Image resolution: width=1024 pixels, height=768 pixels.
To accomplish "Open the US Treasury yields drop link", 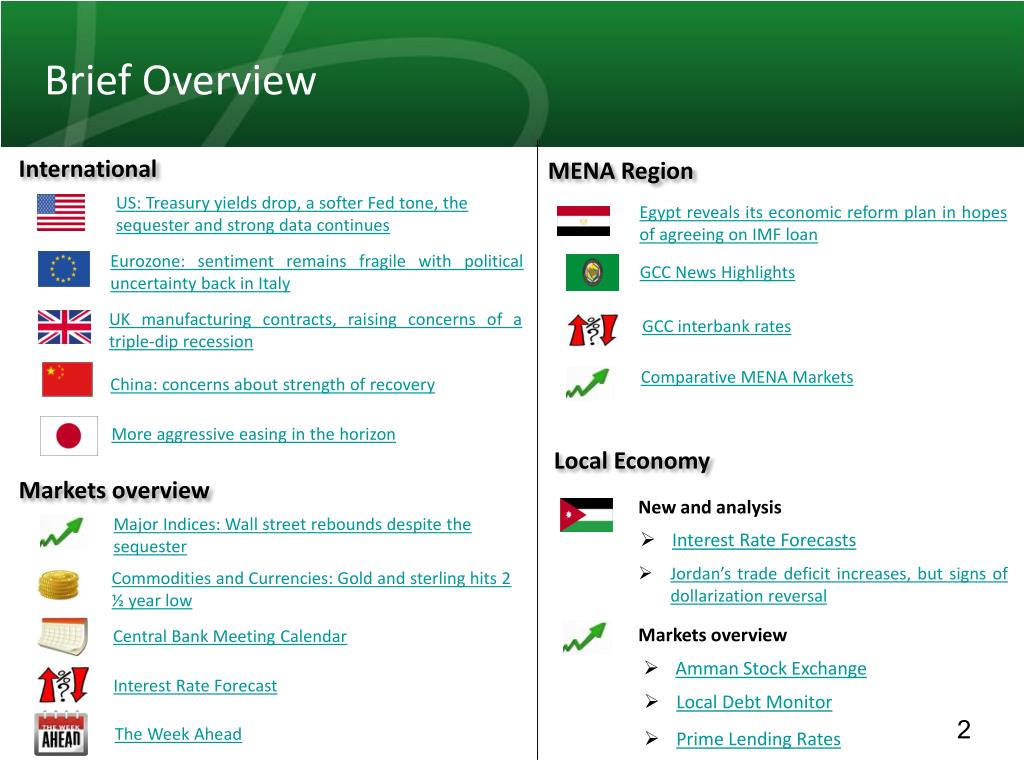I will pyautogui.click(x=292, y=214).
